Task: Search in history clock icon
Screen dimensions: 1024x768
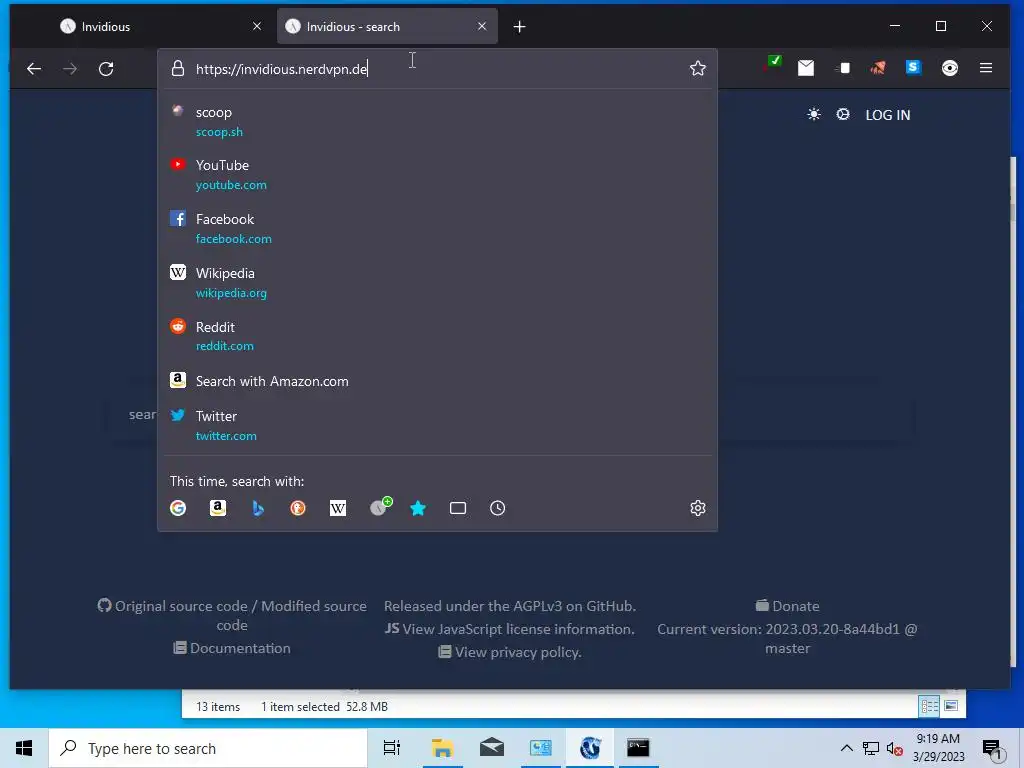Action: pyautogui.click(x=498, y=508)
